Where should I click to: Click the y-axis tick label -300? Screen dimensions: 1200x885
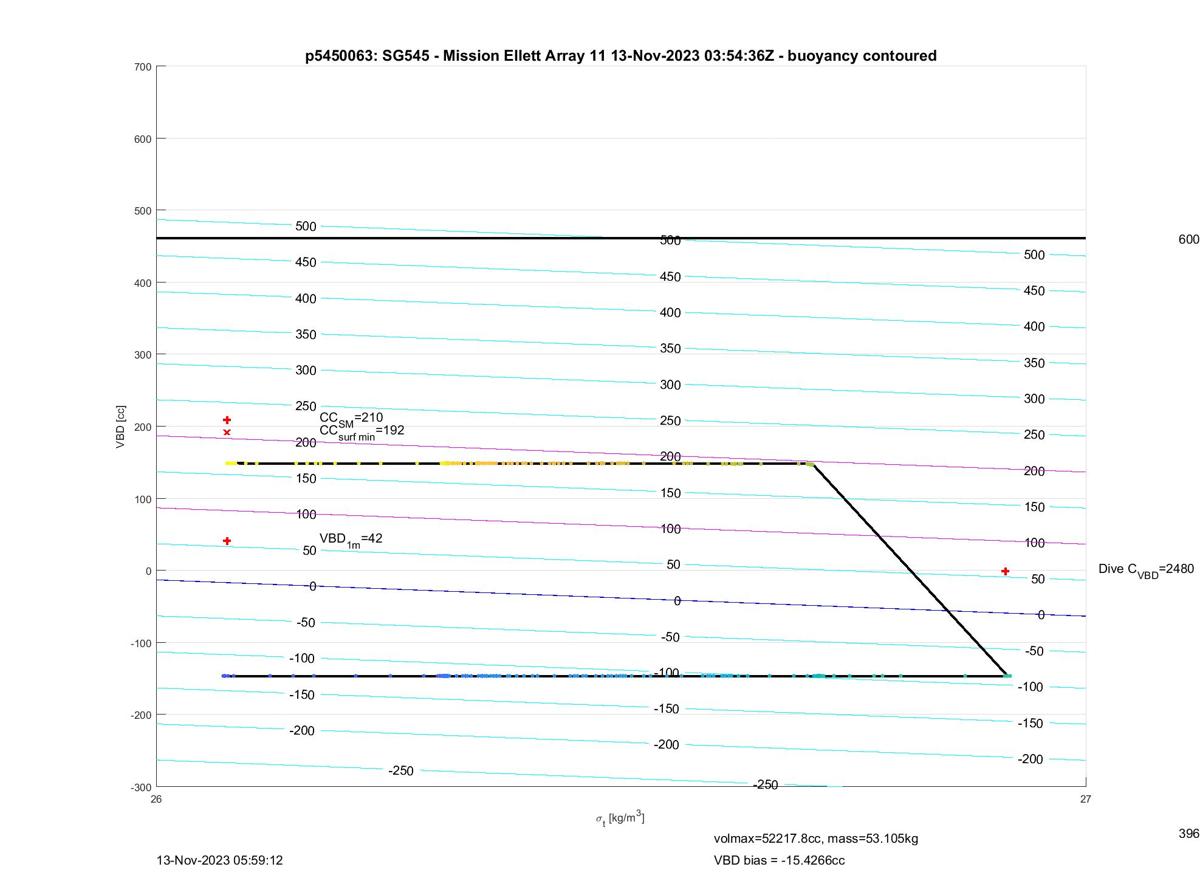pos(140,787)
